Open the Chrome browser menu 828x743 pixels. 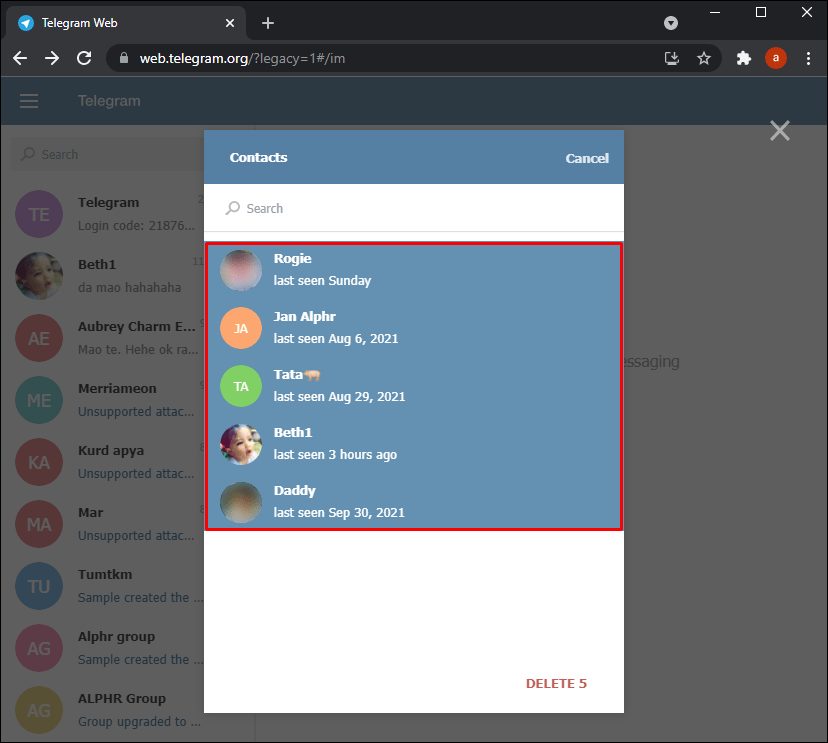click(x=809, y=58)
